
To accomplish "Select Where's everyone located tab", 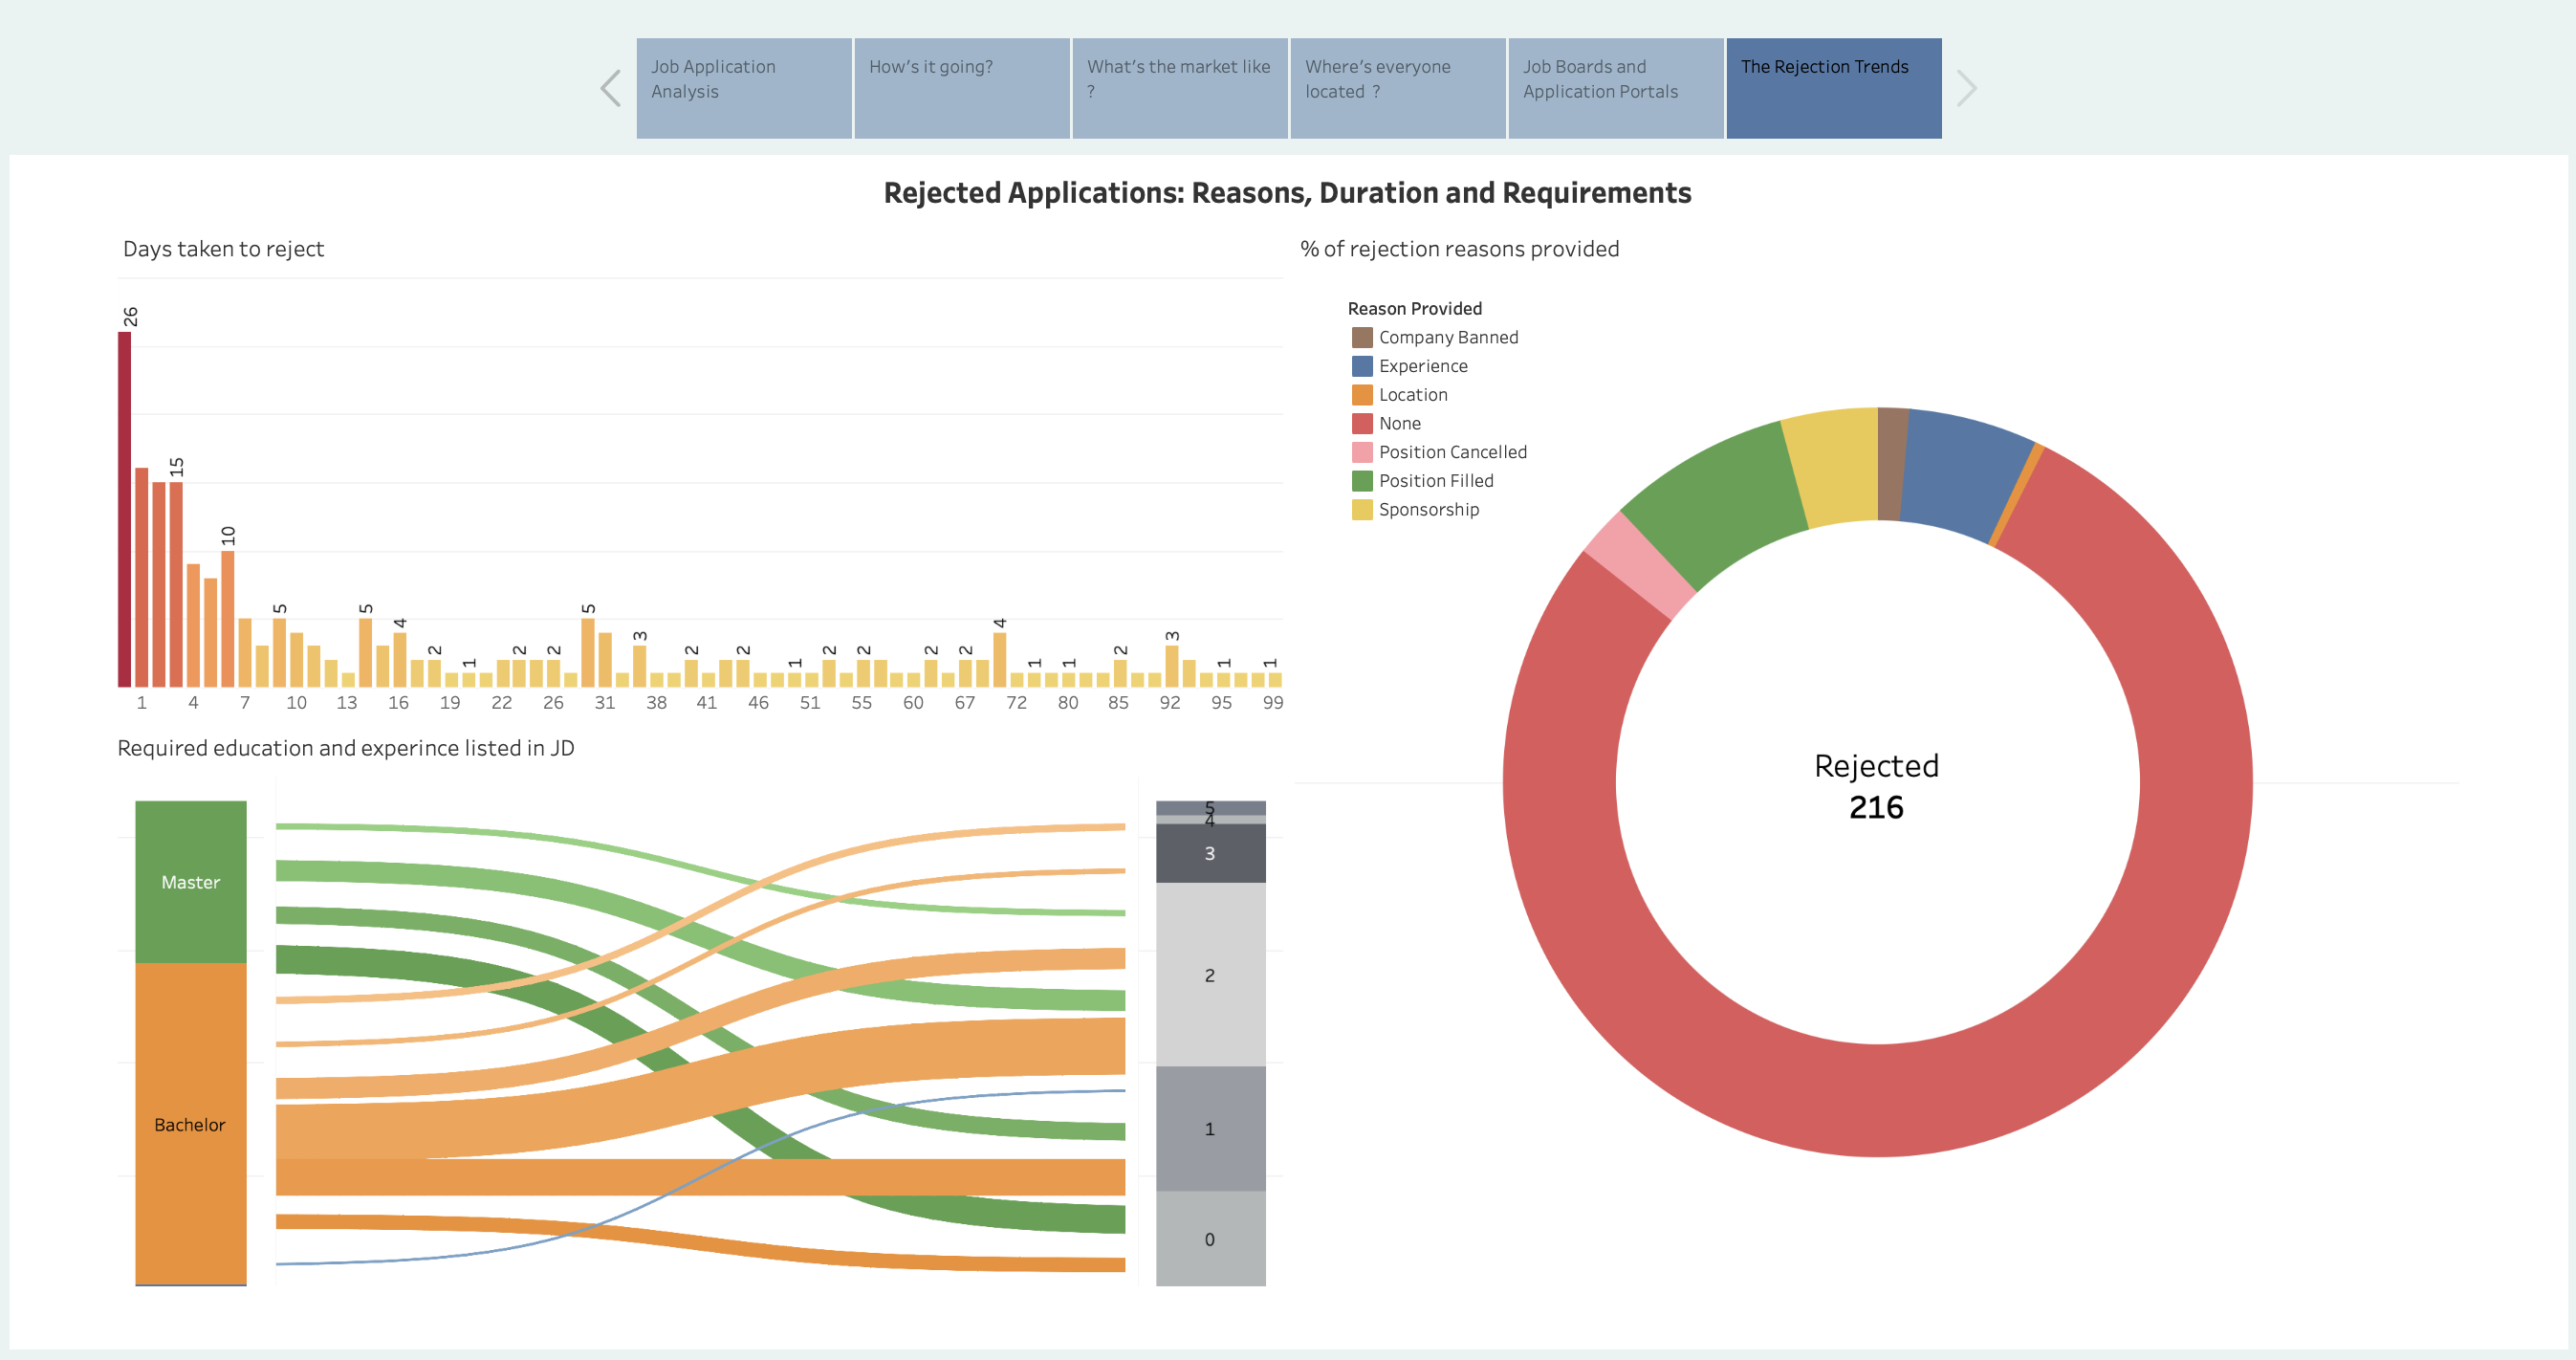I will click(x=1397, y=88).
